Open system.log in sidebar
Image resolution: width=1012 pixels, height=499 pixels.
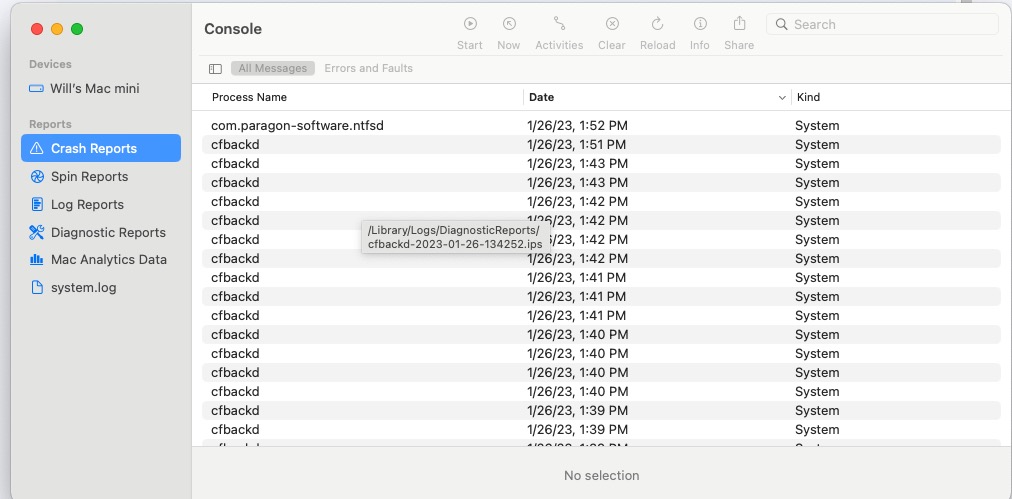(x=101, y=287)
